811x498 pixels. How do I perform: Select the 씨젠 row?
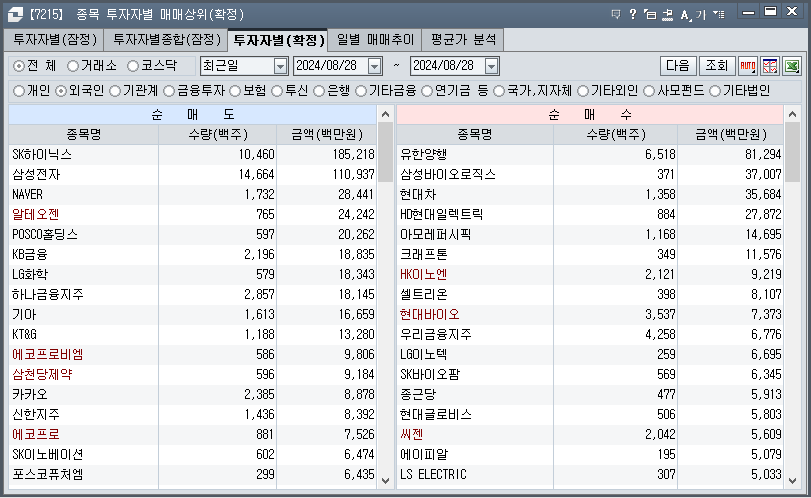[x=590, y=435]
